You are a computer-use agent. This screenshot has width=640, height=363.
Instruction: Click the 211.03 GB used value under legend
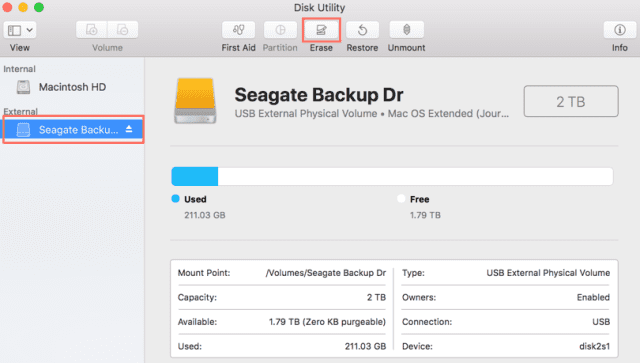pos(204,215)
